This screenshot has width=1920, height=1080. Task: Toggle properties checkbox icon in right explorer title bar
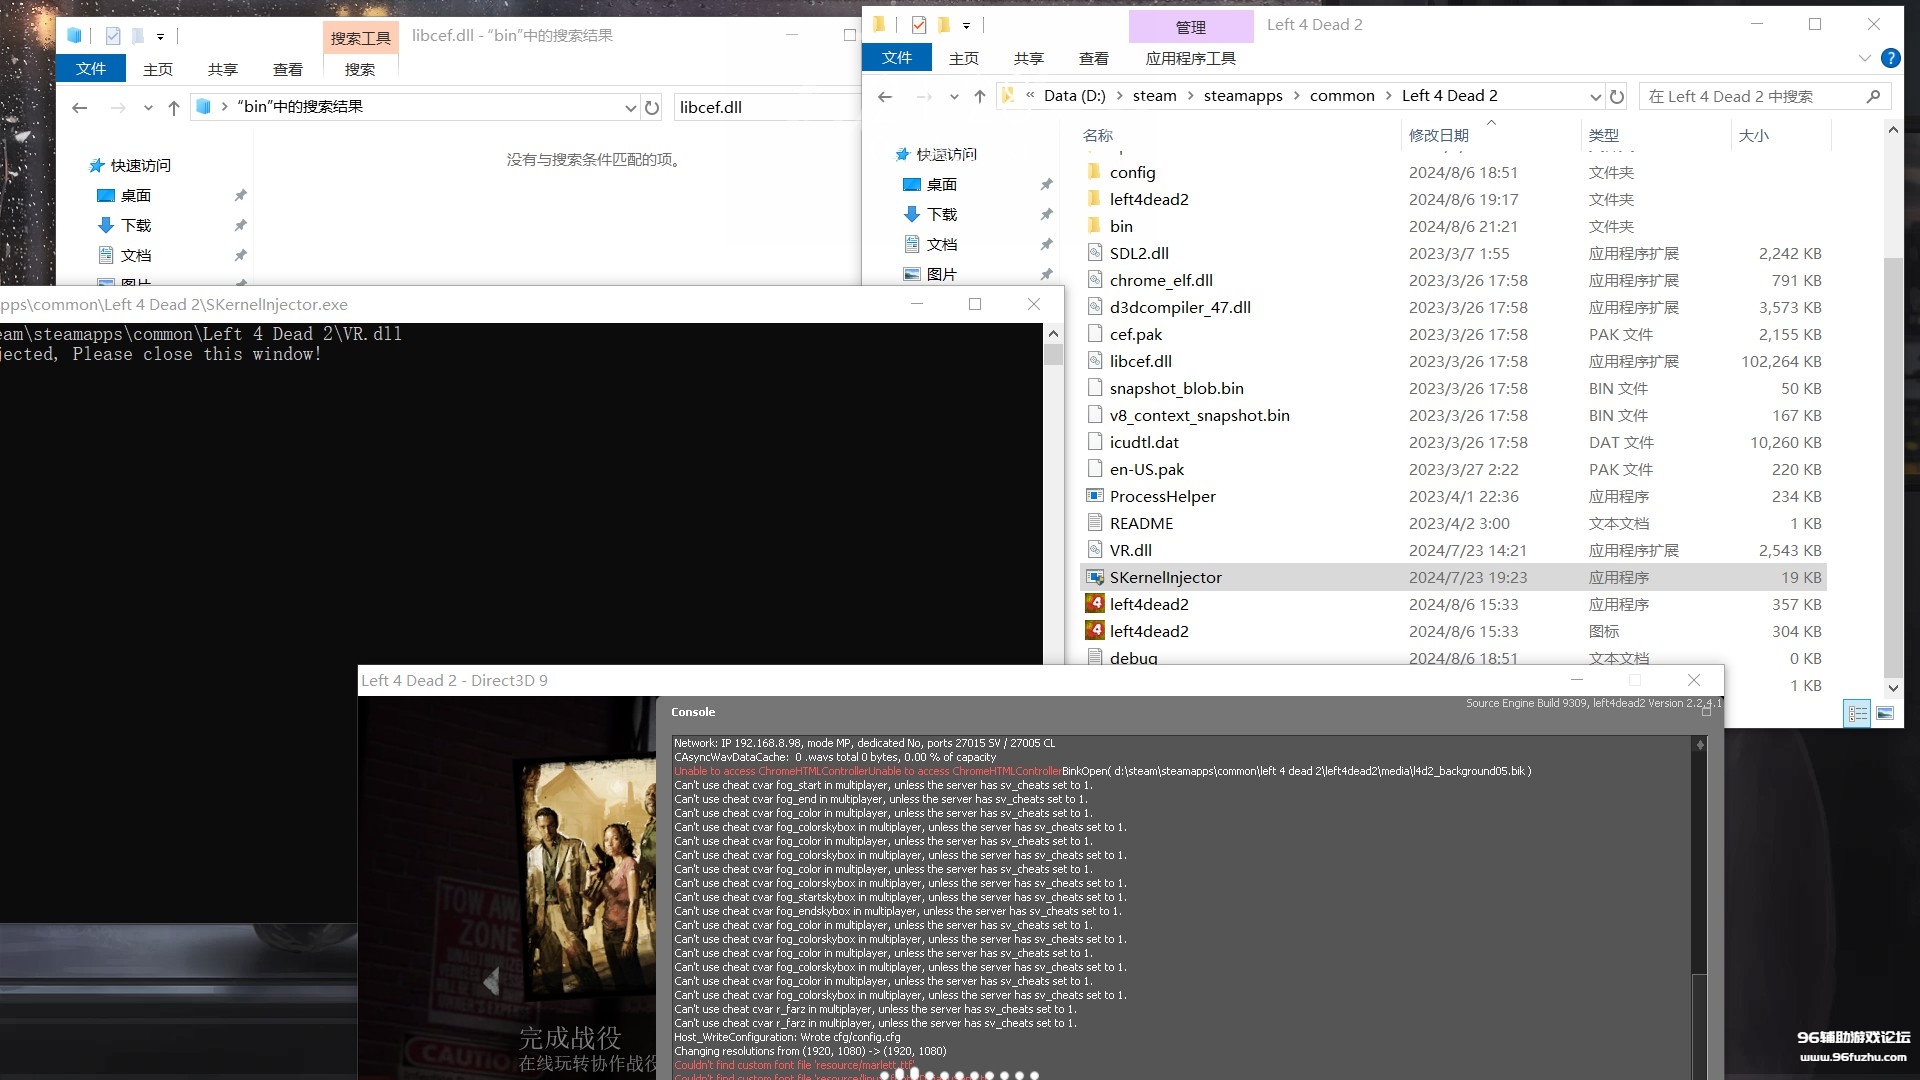(919, 25)
